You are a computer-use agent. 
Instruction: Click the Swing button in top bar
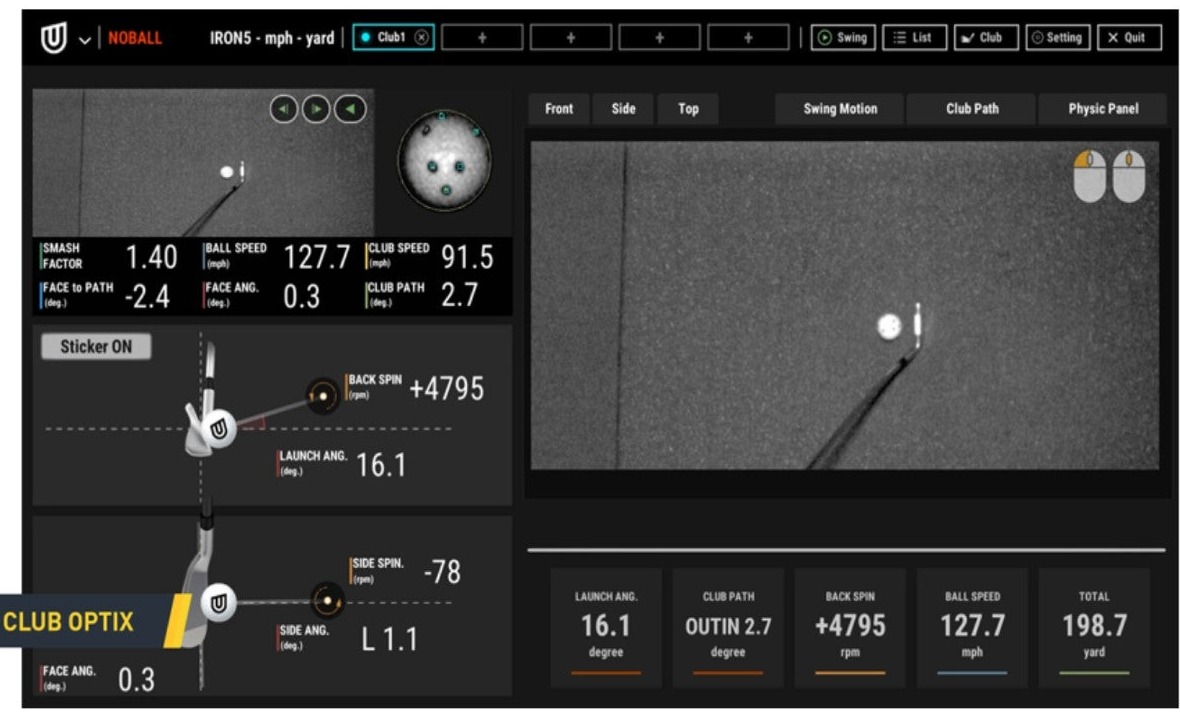pyautogui.click(x=842, y=38)
